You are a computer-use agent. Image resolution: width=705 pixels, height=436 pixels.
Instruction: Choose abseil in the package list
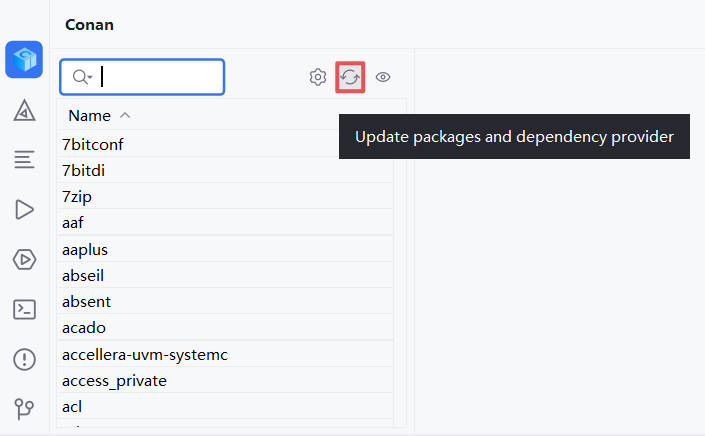(x=83, y=275)
